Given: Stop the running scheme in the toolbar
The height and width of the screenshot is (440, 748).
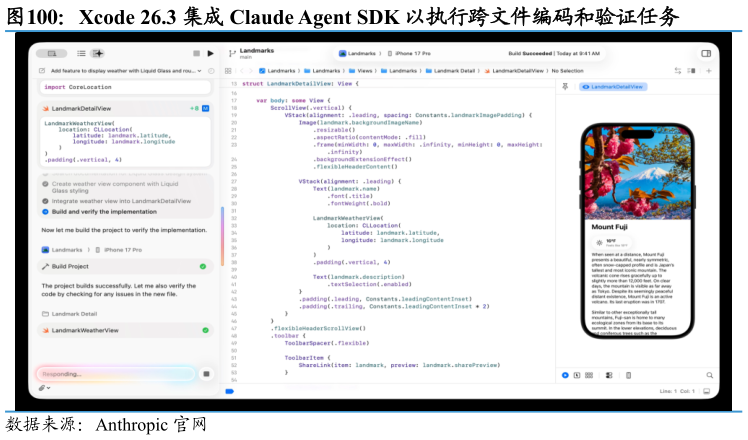Looking at the screenshot, I should [196, 53].
